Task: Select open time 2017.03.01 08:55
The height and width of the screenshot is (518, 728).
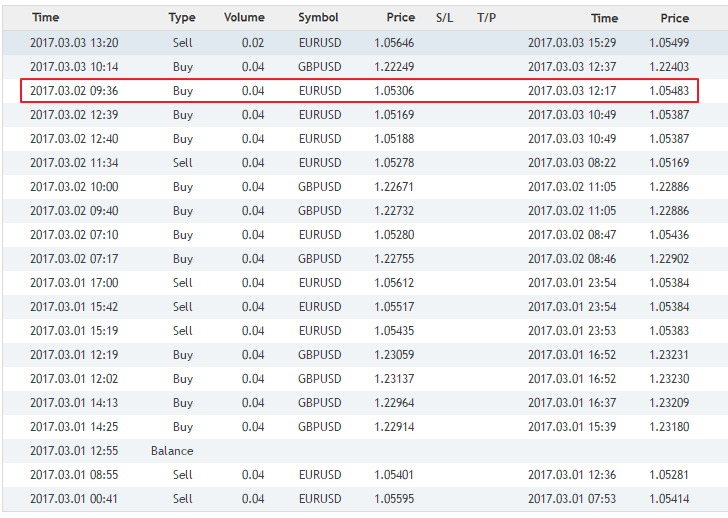Action: click(x=74, y=475)
